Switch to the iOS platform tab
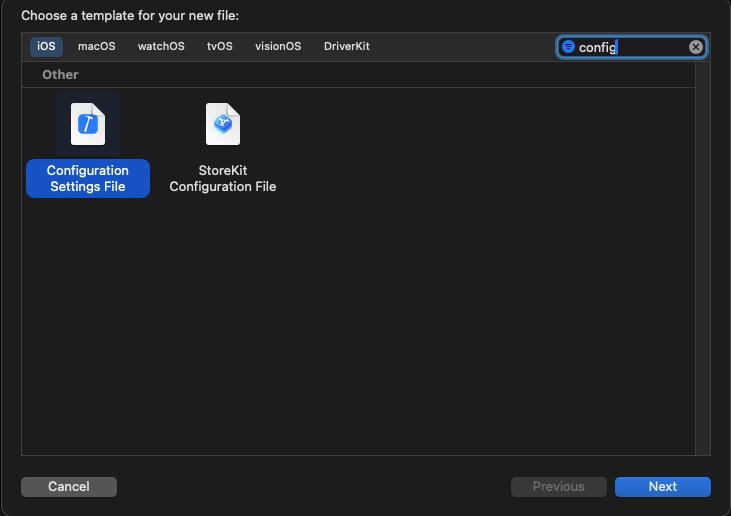This screenshot has height=516, width=731. click(46, 47)
